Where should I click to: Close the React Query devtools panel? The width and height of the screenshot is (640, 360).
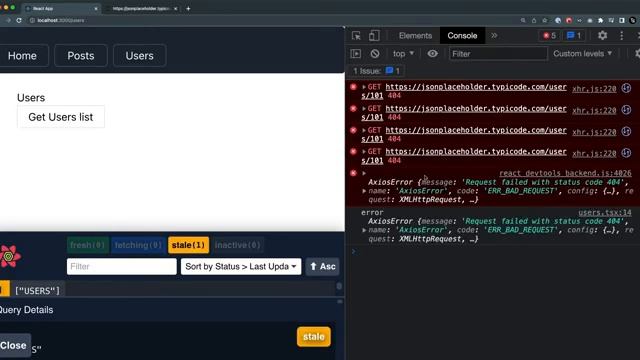click(x=14, y=345)
